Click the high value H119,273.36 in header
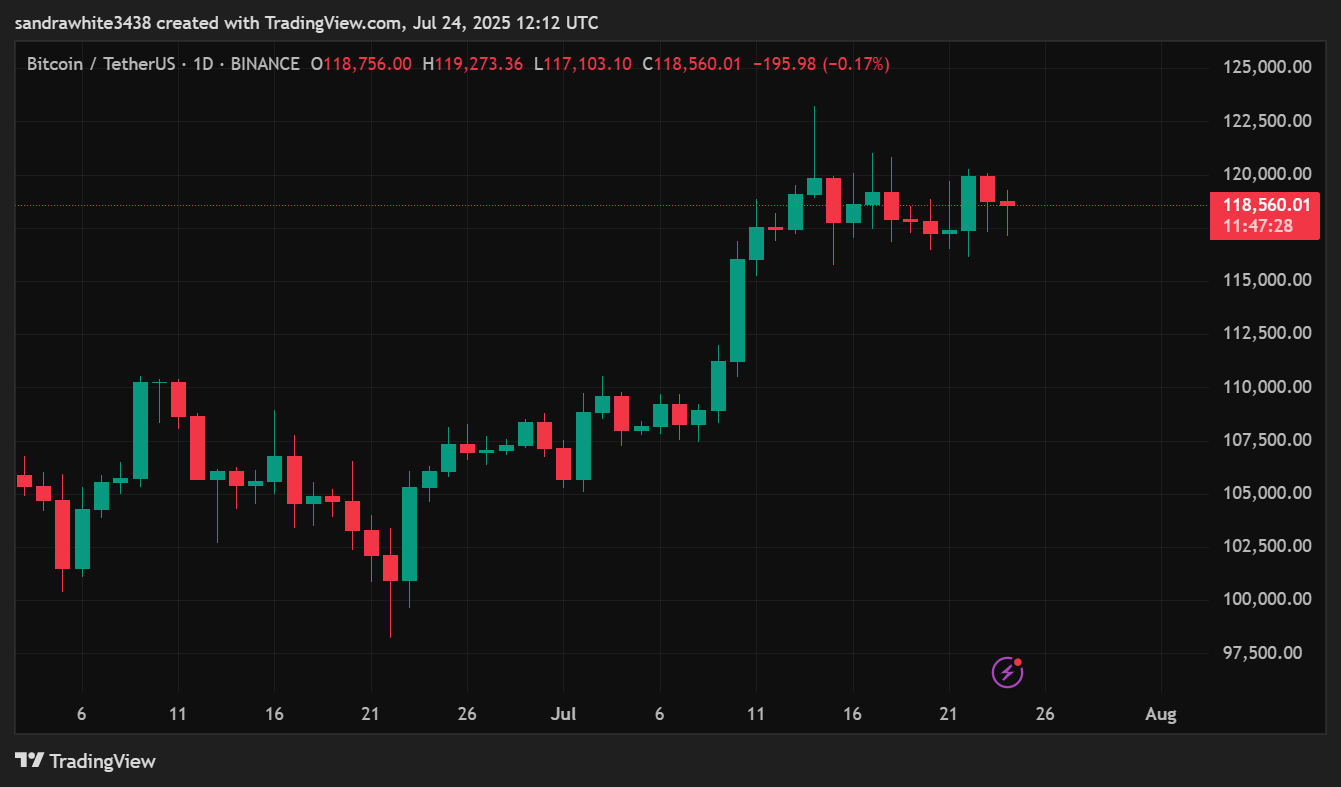This screenshot has height=787, width=1341. click(472, 64)
